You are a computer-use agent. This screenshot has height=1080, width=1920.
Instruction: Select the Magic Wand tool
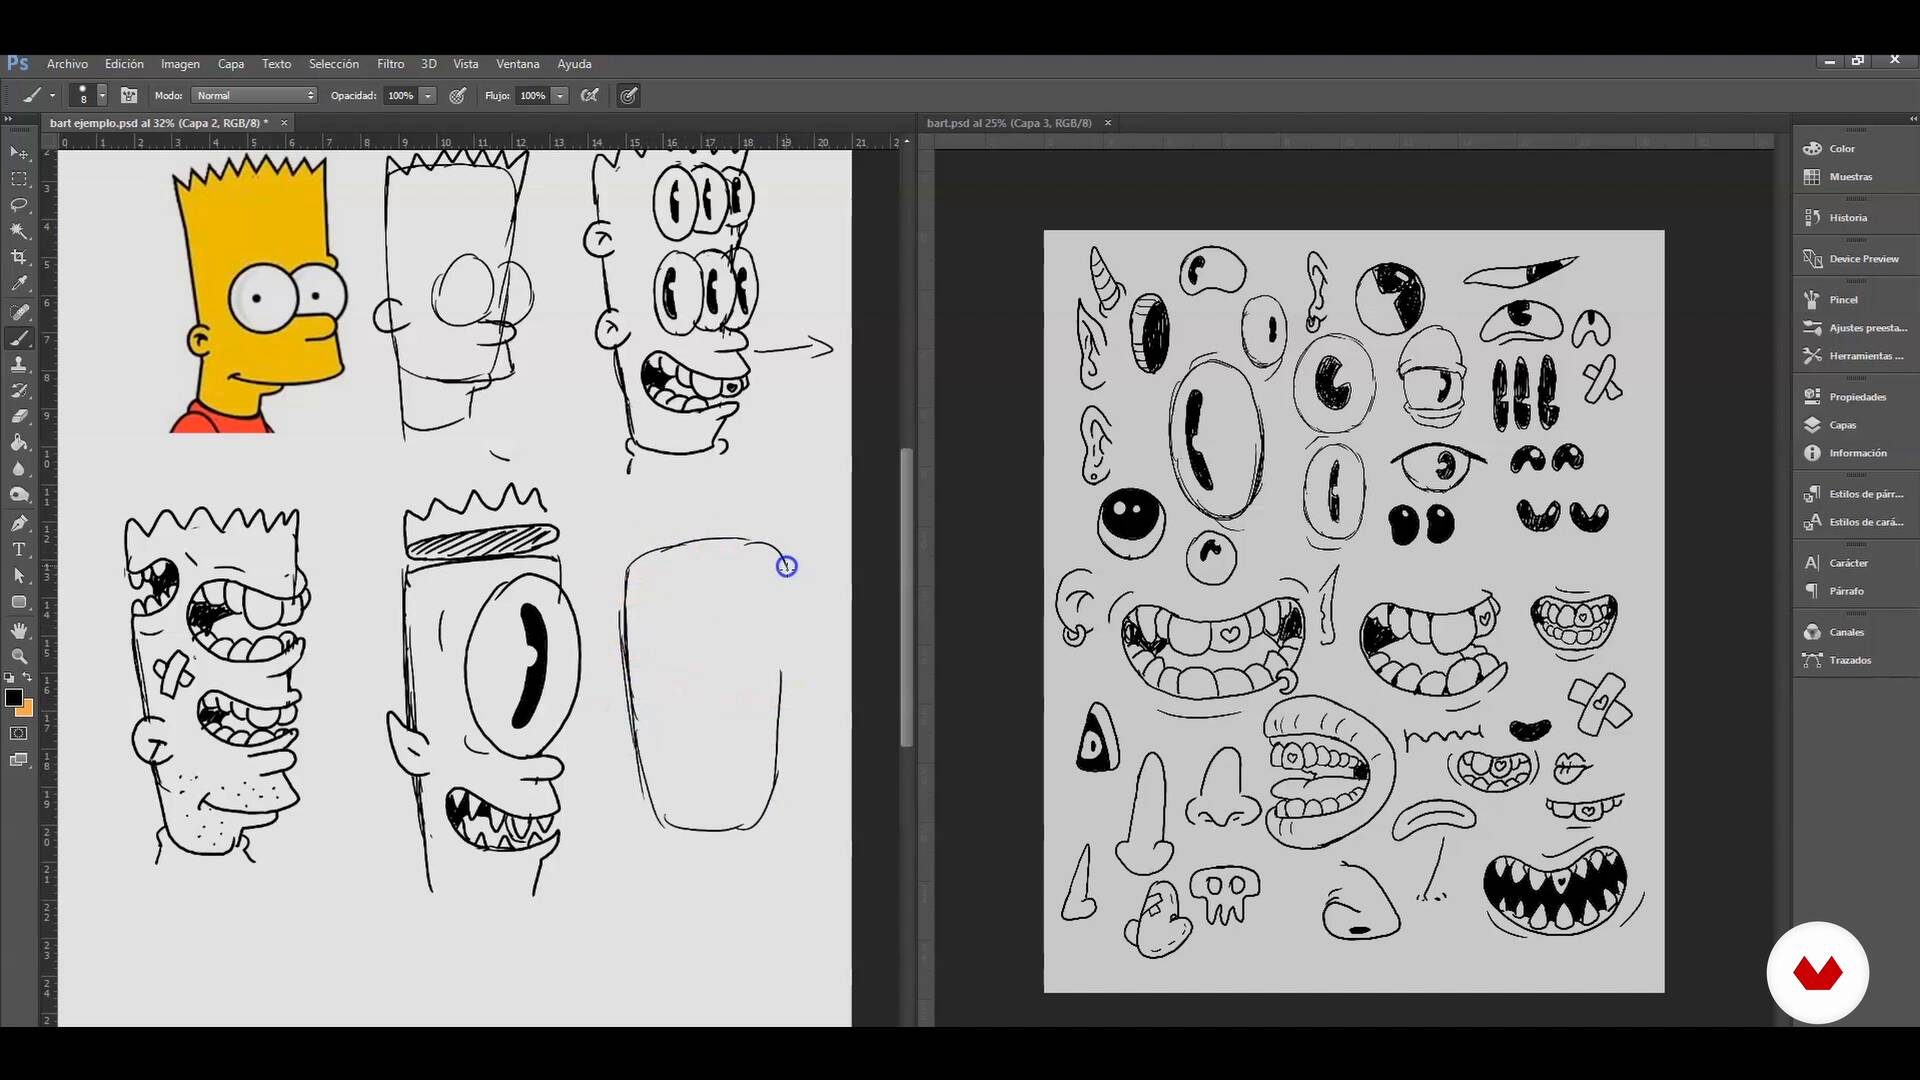click(x=19, y=231)
